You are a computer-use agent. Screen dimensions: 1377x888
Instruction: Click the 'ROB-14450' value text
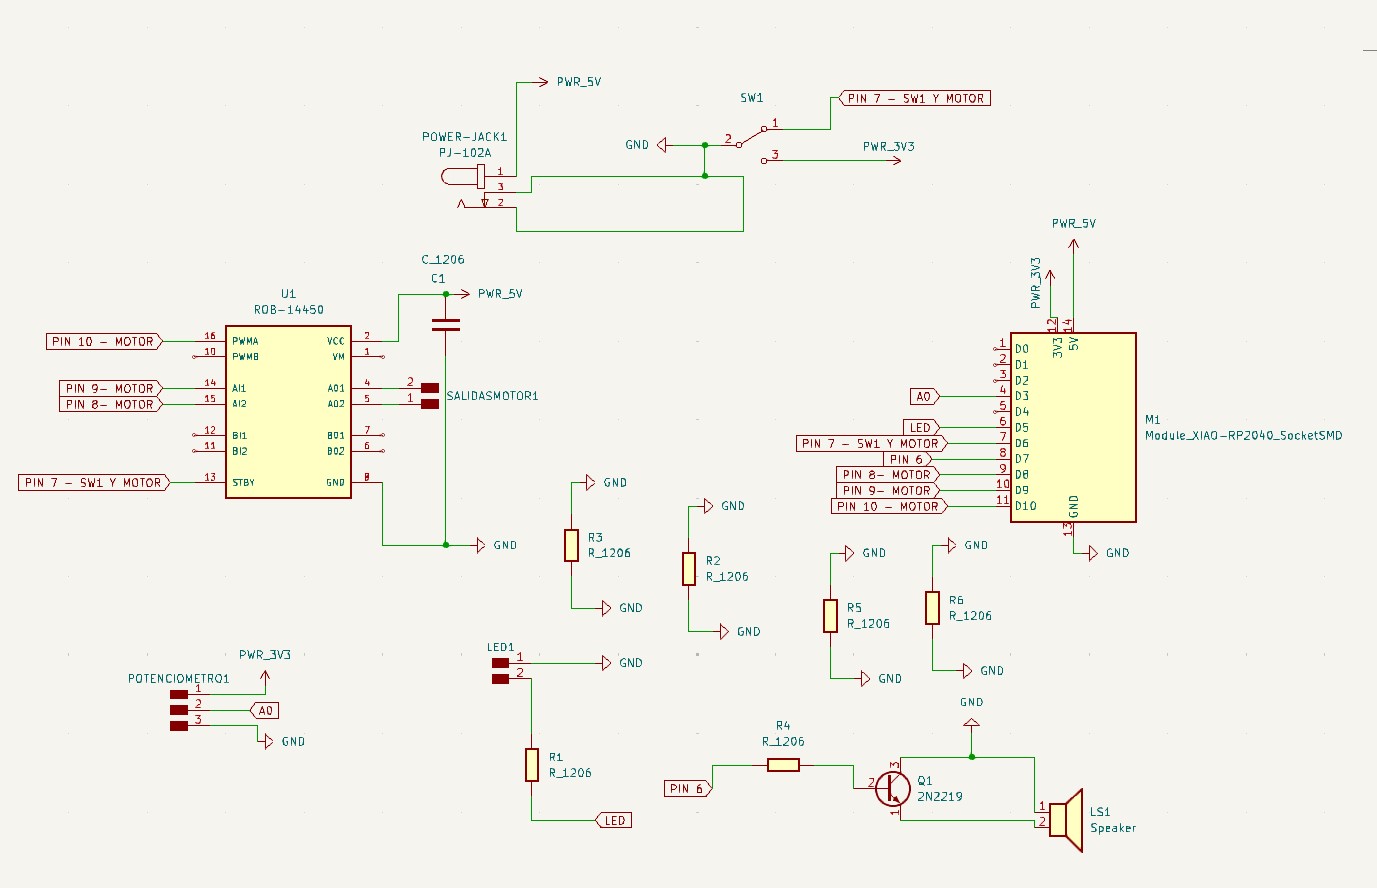click(x=289, y=310)
